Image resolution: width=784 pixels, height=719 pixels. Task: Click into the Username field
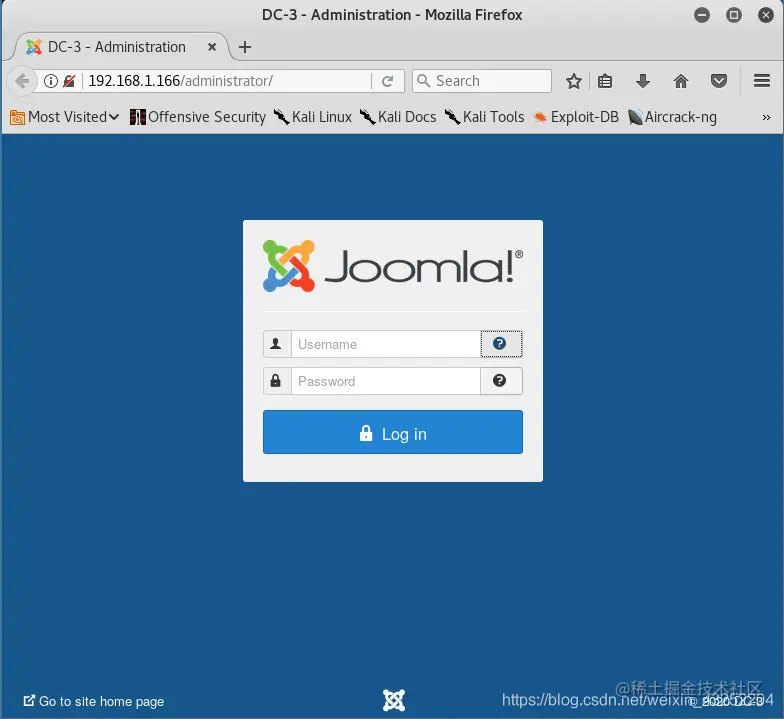click(386, 344)
